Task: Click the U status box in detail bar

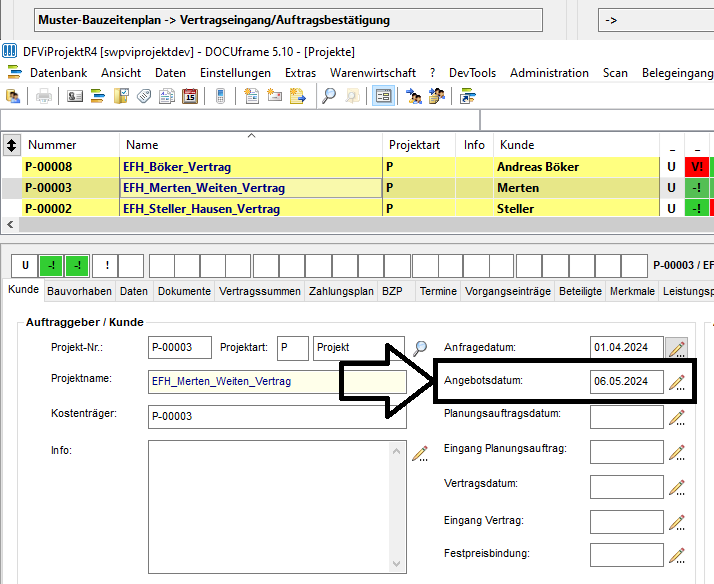Action: [25, 265]
